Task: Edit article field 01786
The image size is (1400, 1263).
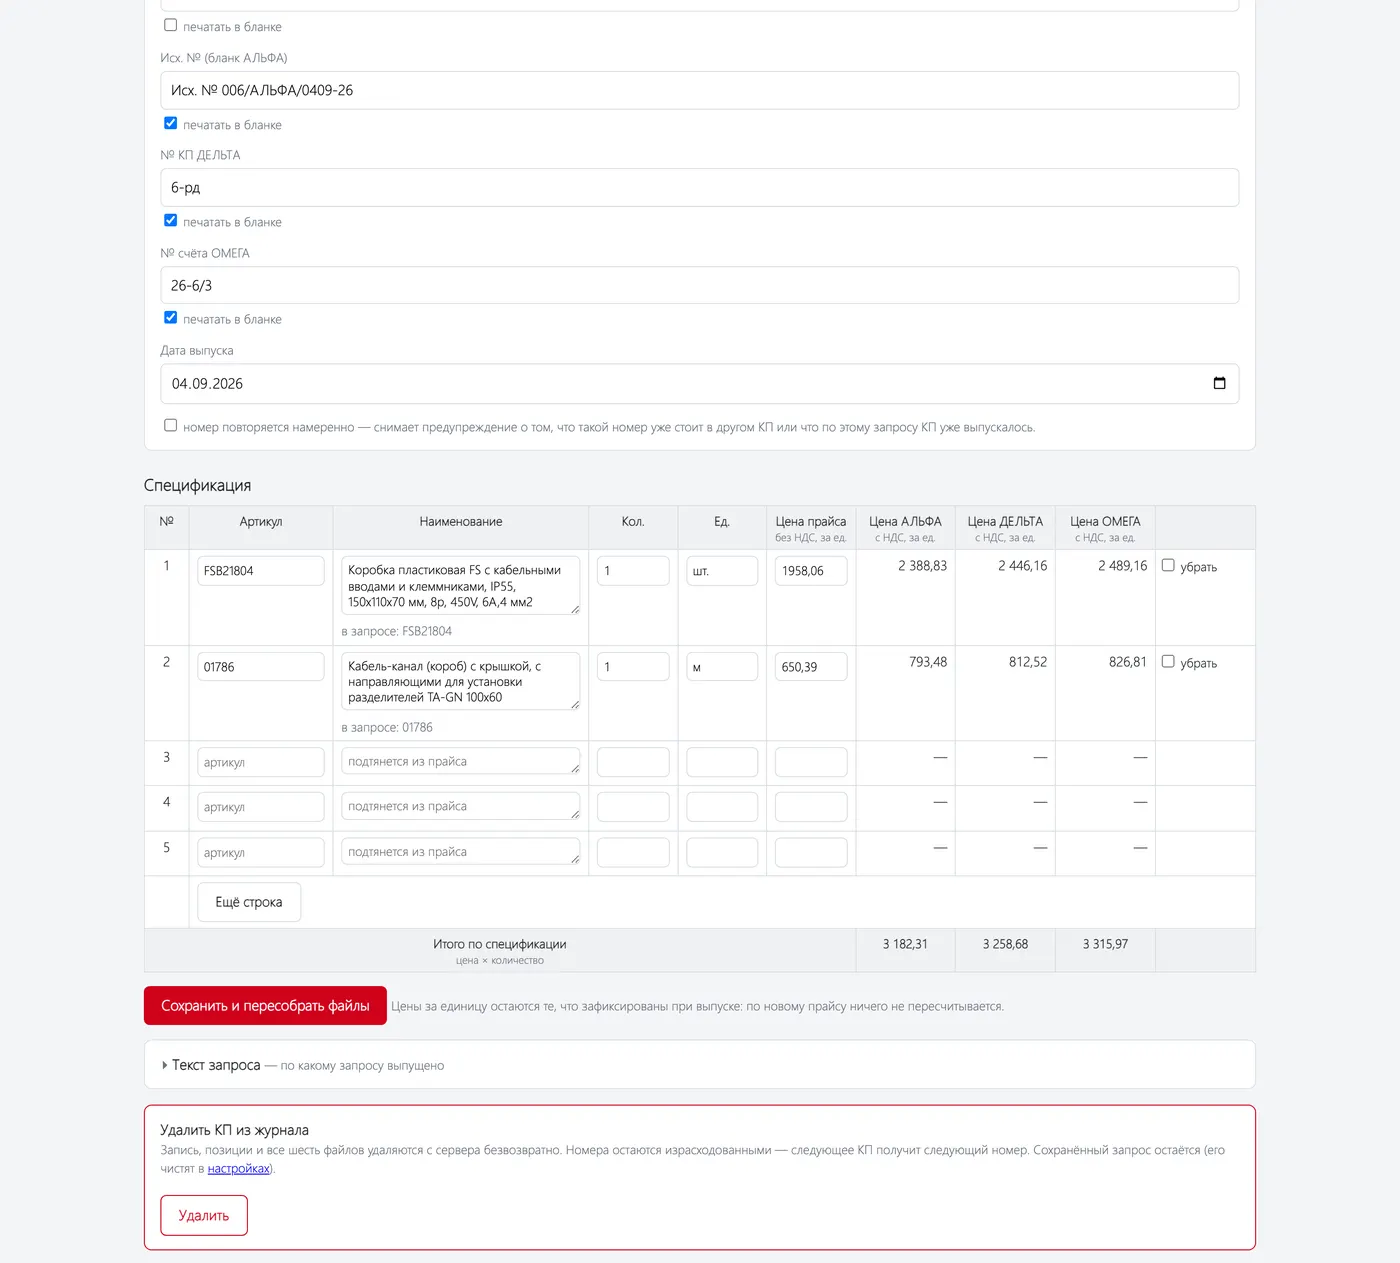Action: (x=261, y=667)
